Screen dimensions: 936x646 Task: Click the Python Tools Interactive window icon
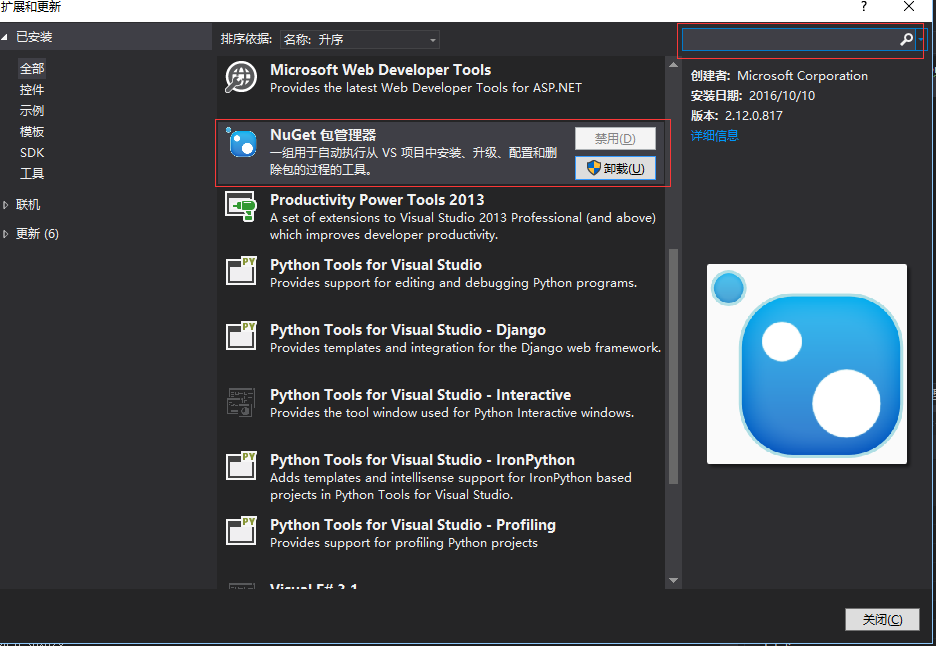tap(240, 401)
